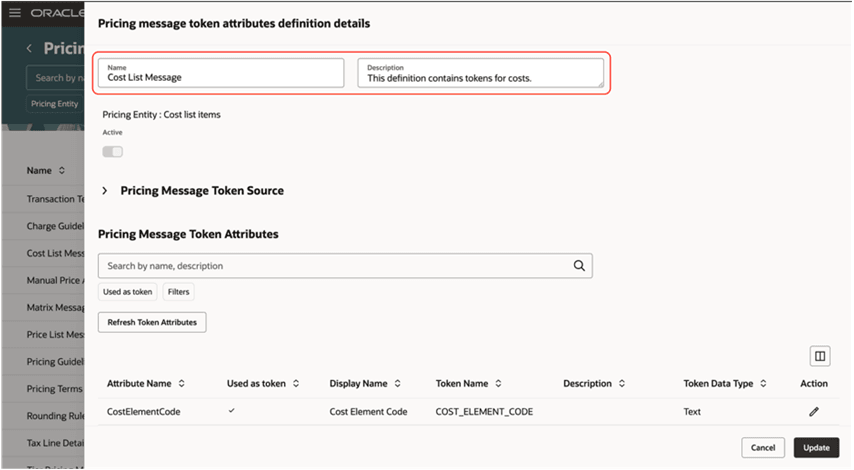Select Price List Message row in background list
The image size is (854, 470).
[x=44, y=334]
